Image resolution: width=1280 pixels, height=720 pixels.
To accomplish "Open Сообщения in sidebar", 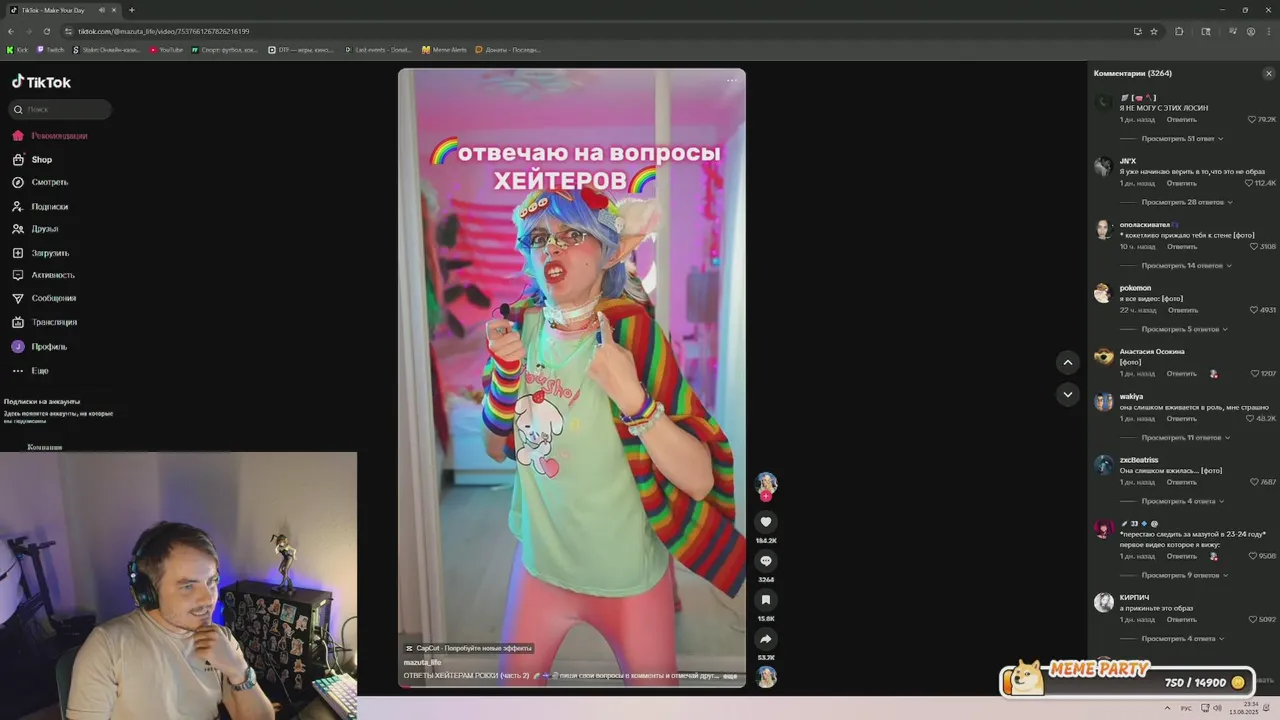I will pyautogui.click(x=44, y=298).
